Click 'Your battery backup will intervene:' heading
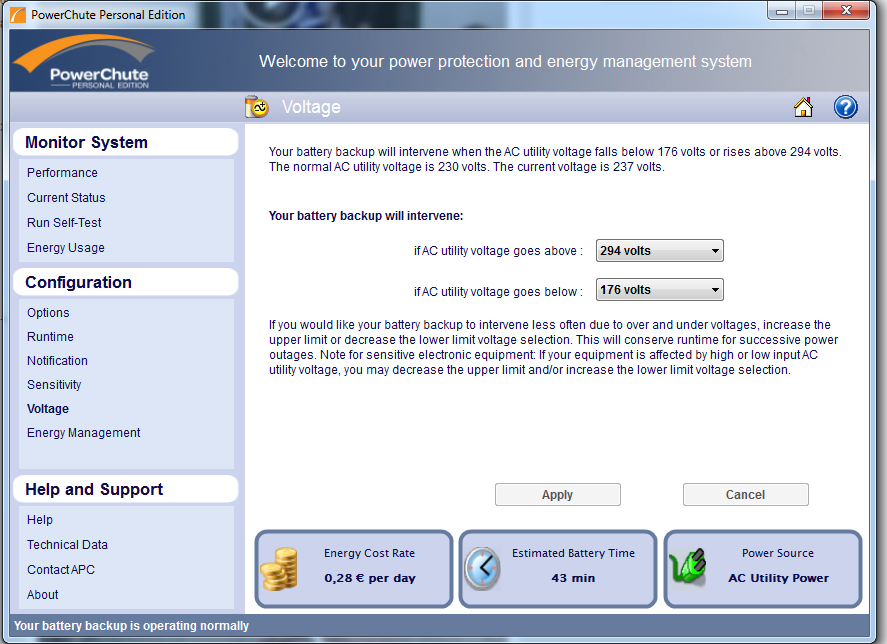This screenshot has width=887, height=644. pyautogui.click(x=366, y=216)
